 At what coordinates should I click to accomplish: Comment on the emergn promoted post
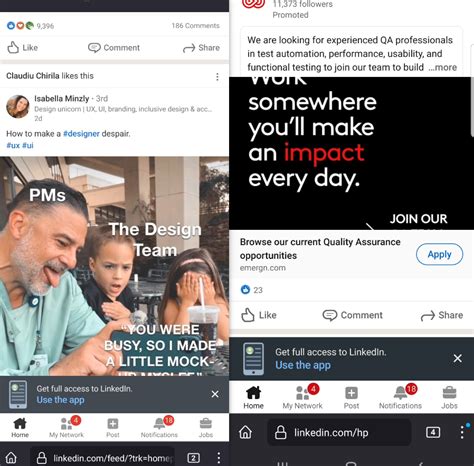coord(352,315)
